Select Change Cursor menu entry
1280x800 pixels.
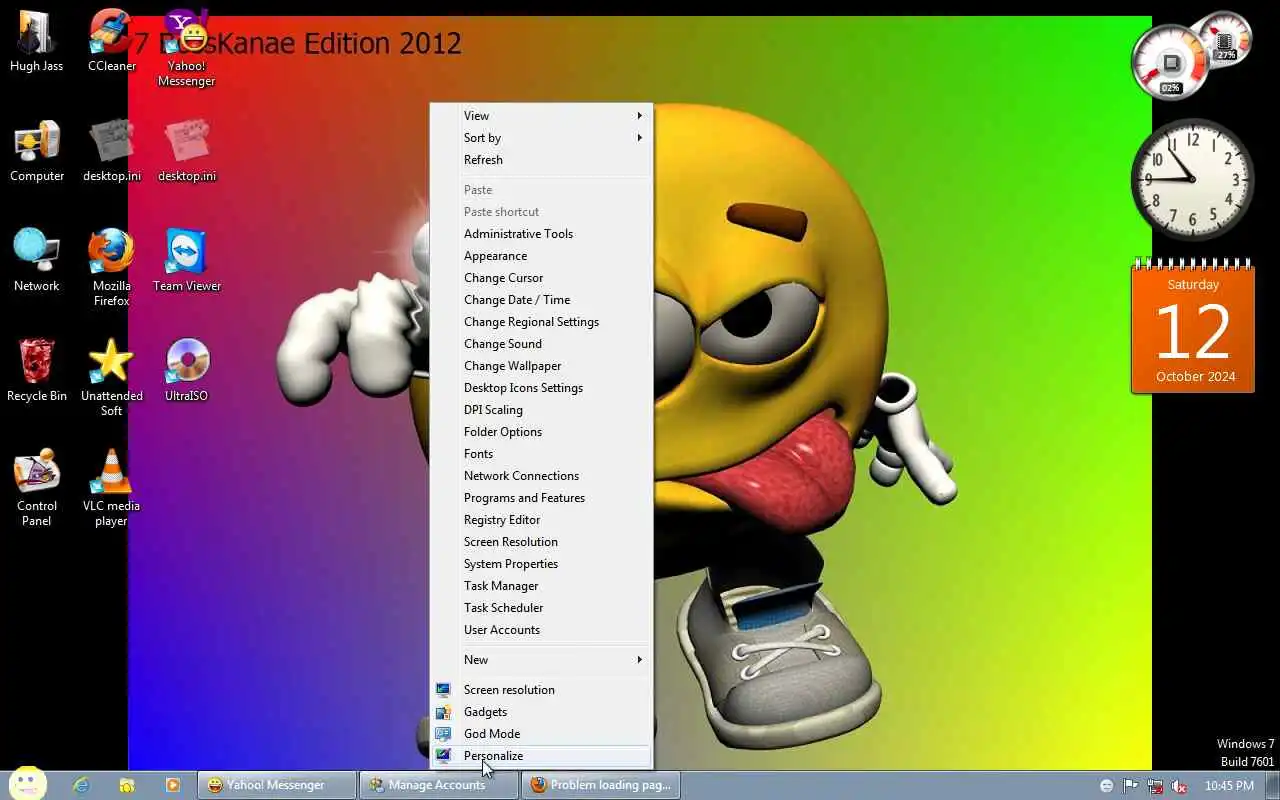coord(541,278)
